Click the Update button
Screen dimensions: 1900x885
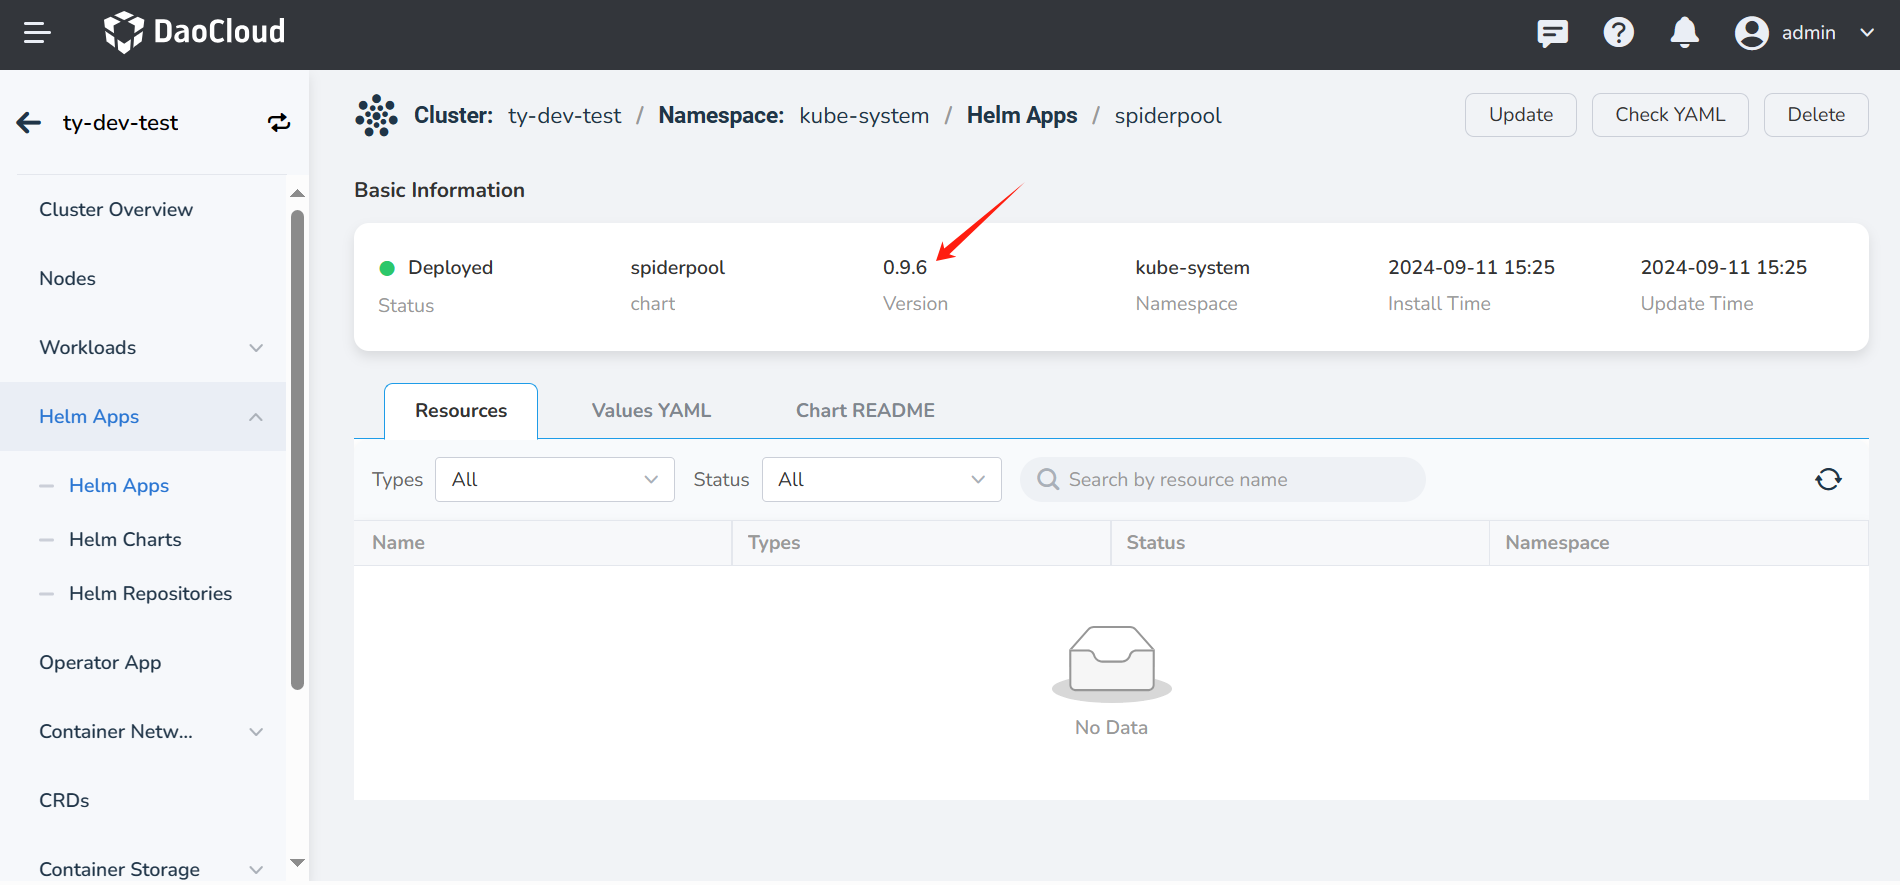[x=1520, y=115]
